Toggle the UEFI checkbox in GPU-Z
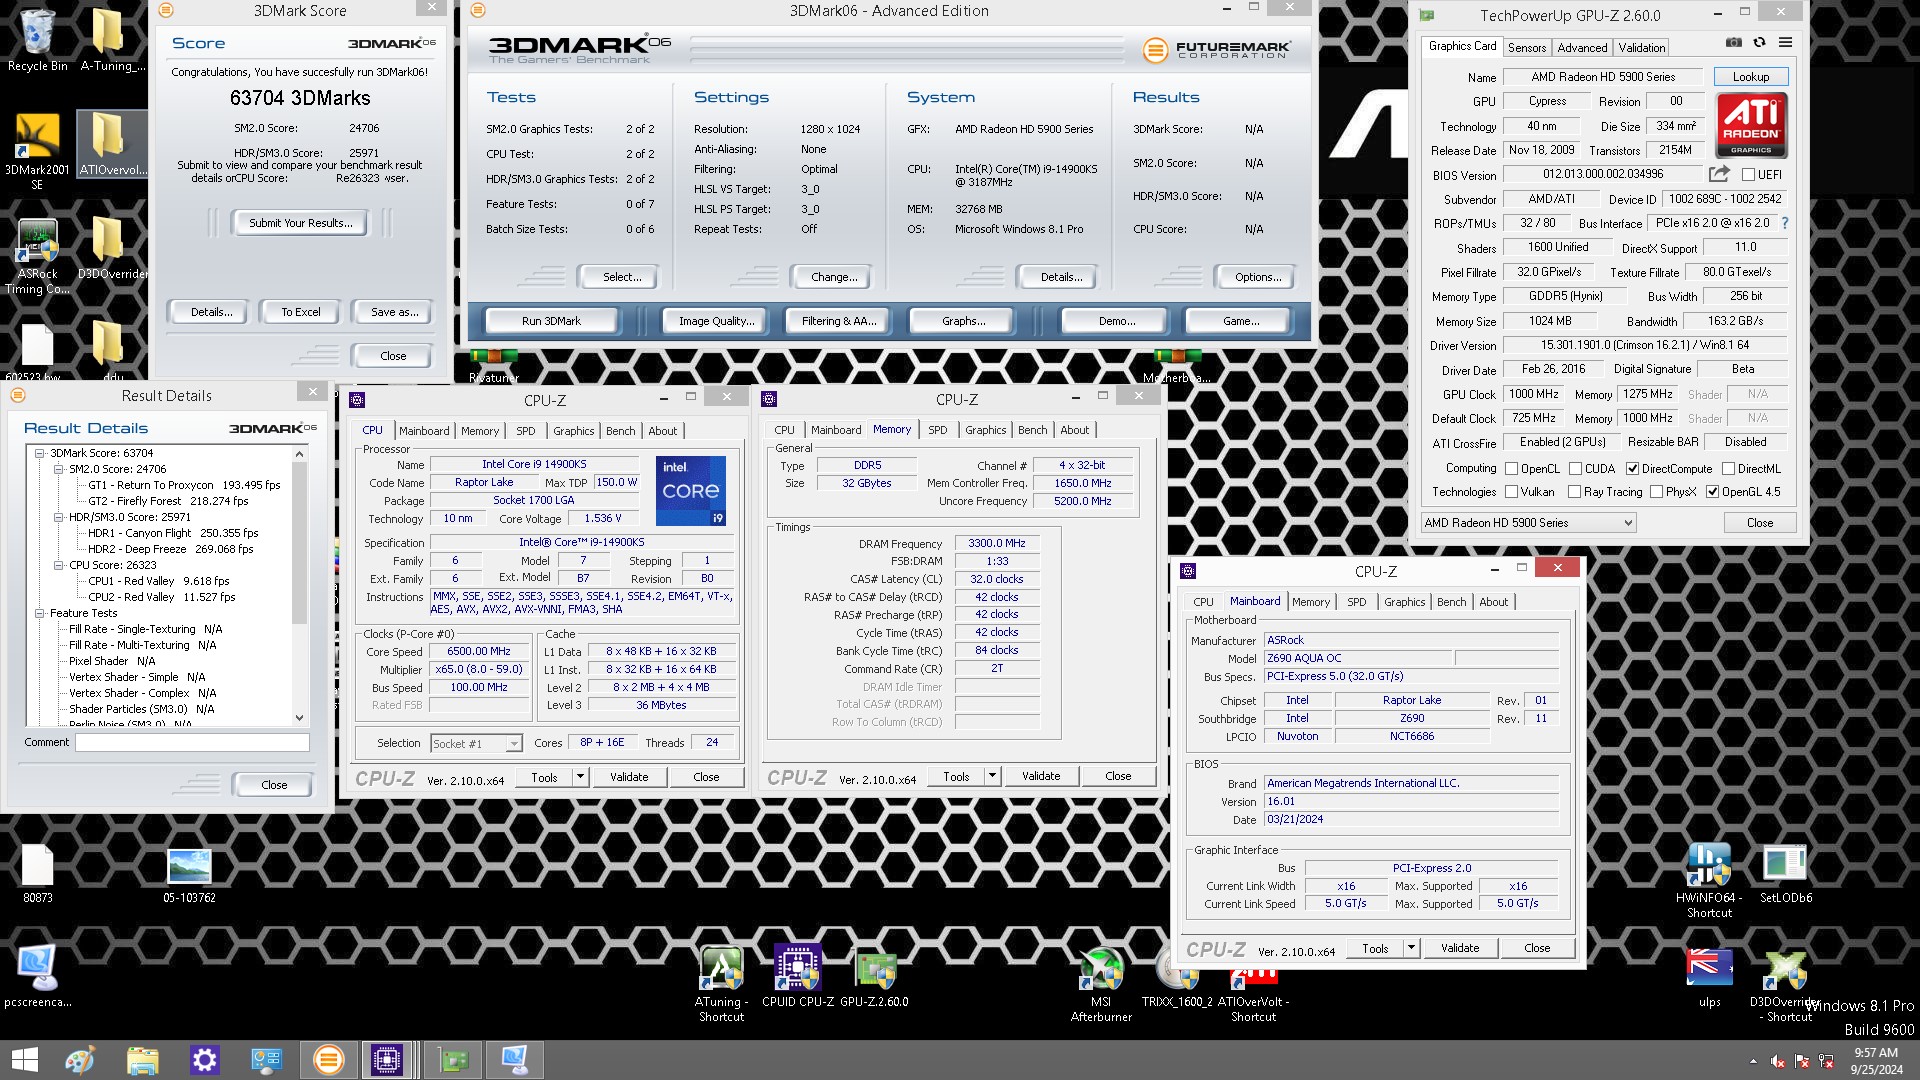 tap(1748, 174)
